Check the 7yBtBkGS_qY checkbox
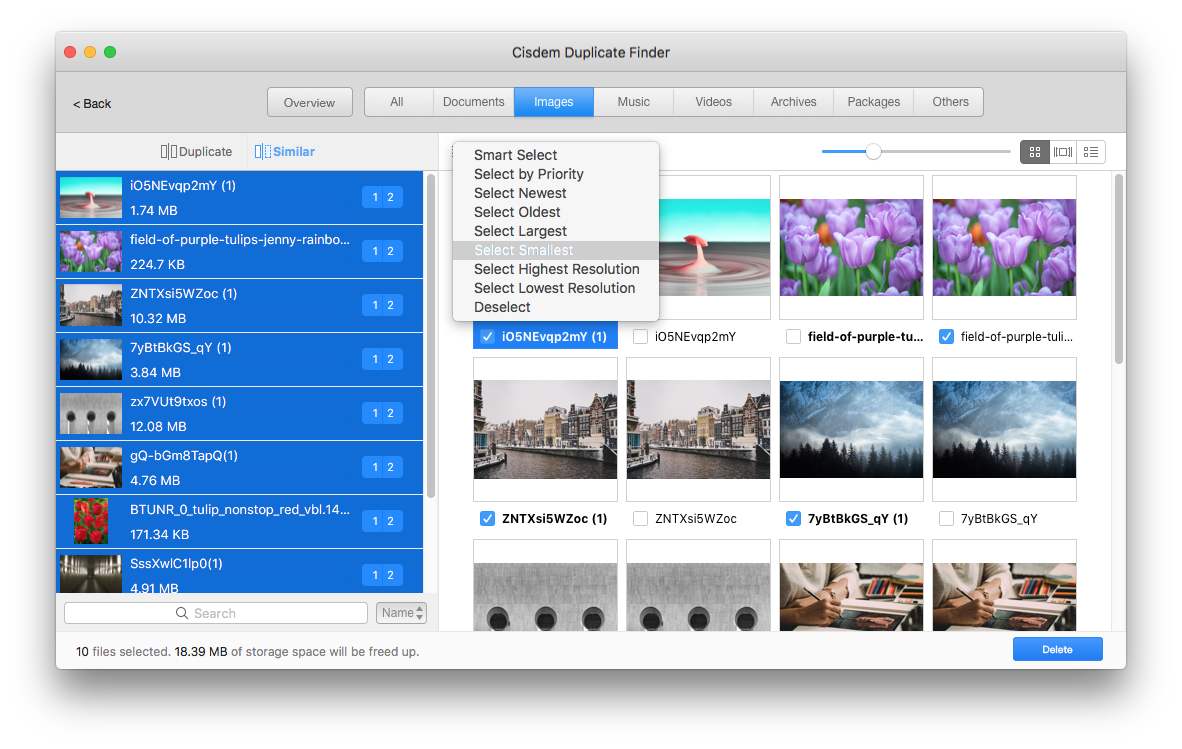This screenshot has width=1182, height=749. [x=946, y=518]
